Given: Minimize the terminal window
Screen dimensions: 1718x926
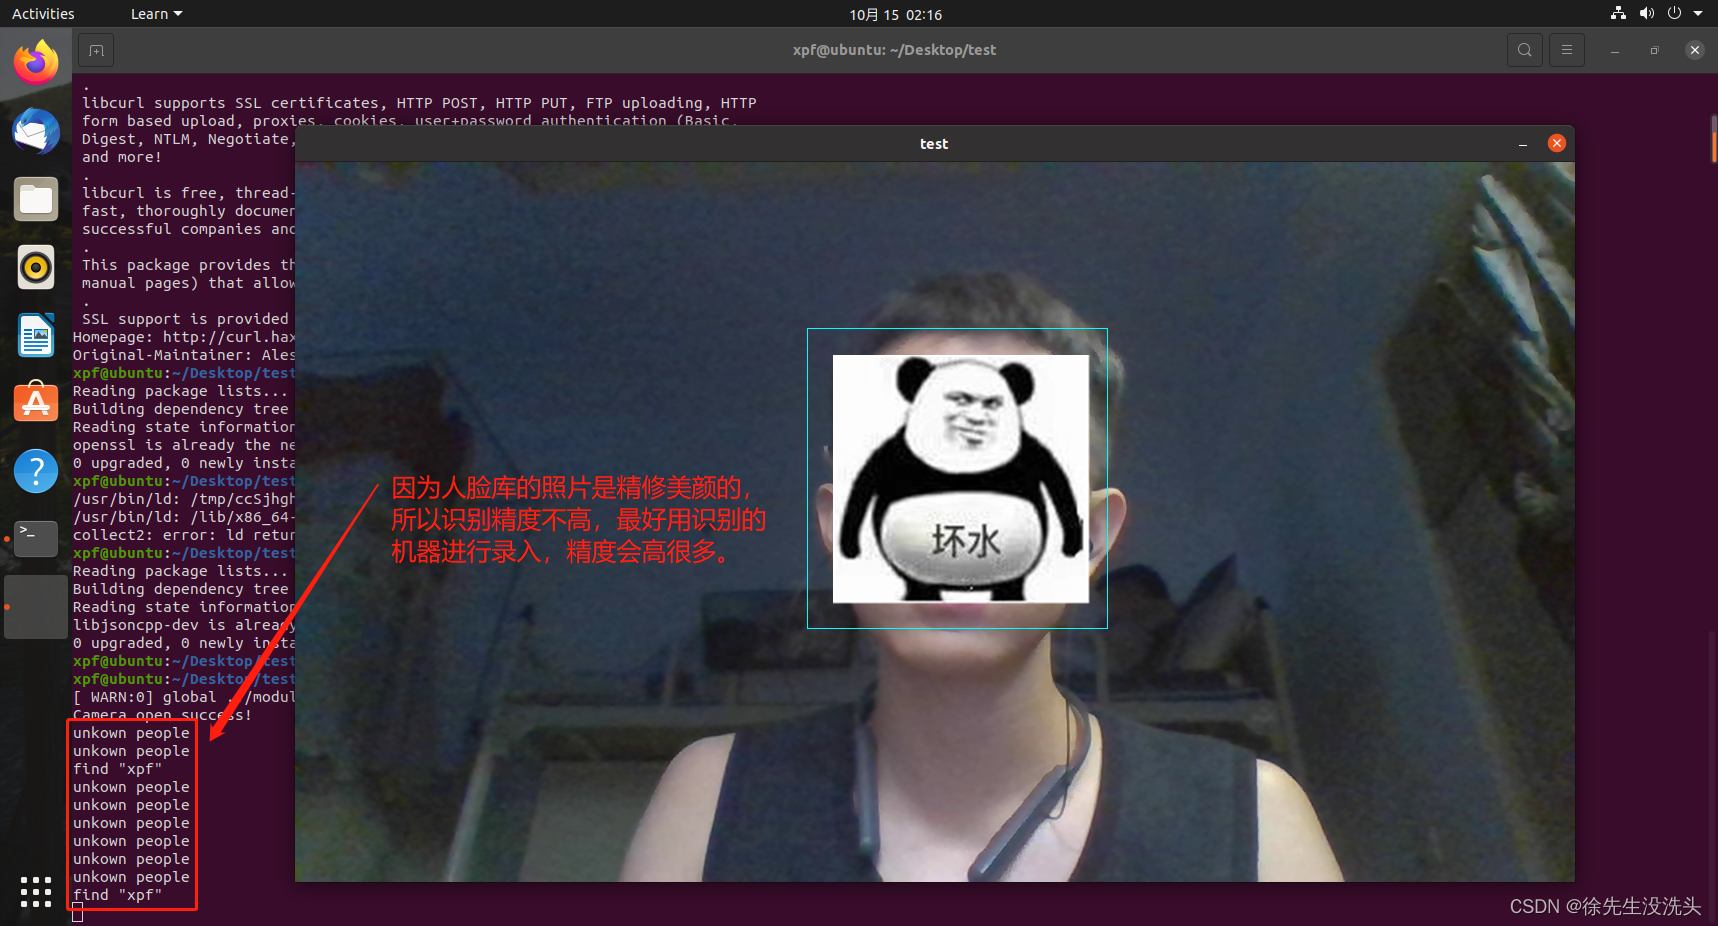Looking at the screenshot, I should 1615,50.
